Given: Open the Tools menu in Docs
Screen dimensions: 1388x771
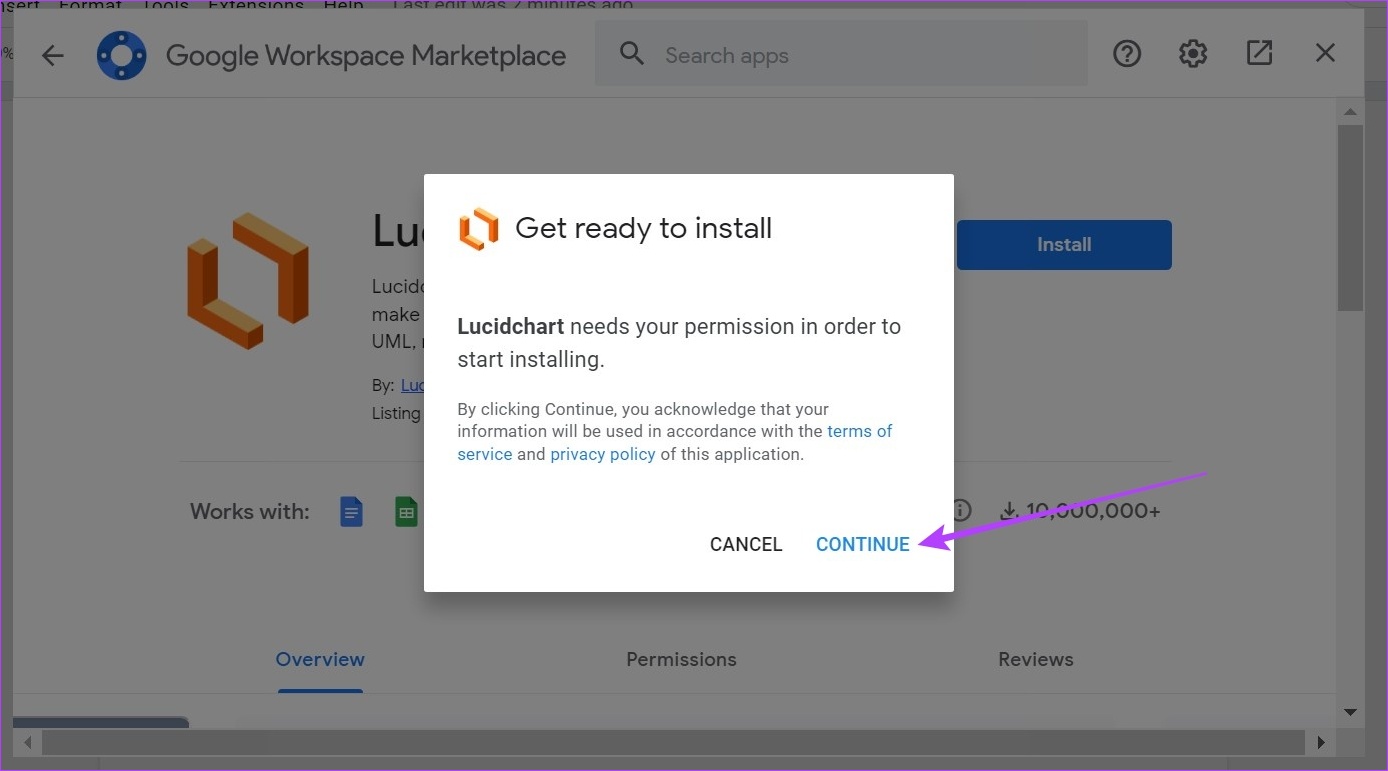Looking at the screenshot, I should [x=164, y=5].
